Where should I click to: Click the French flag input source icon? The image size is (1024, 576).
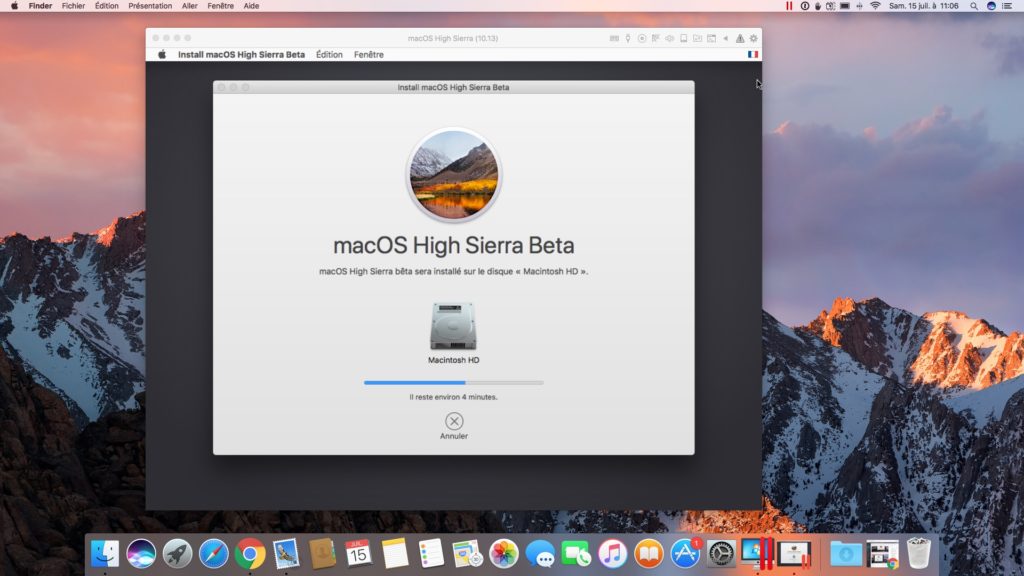[x=753, y=55]
